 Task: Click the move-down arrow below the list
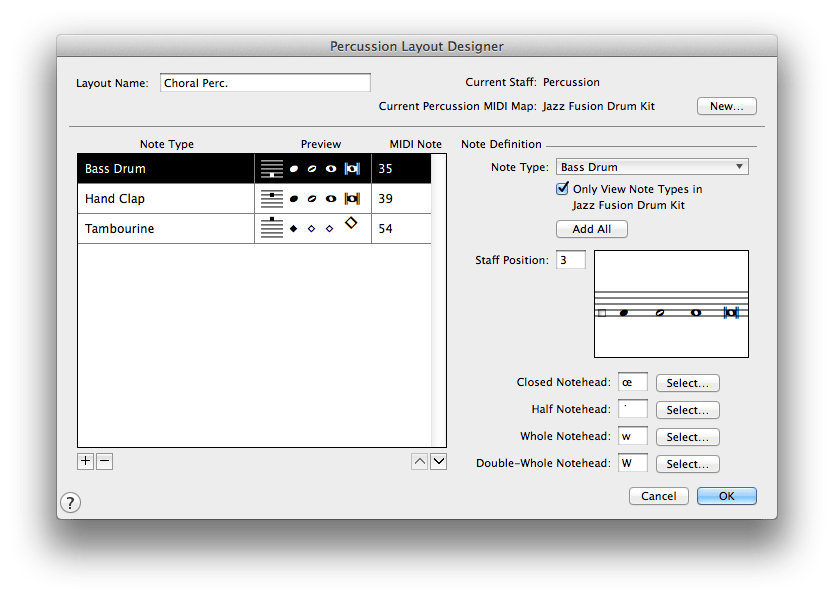(x=438, y=461)
